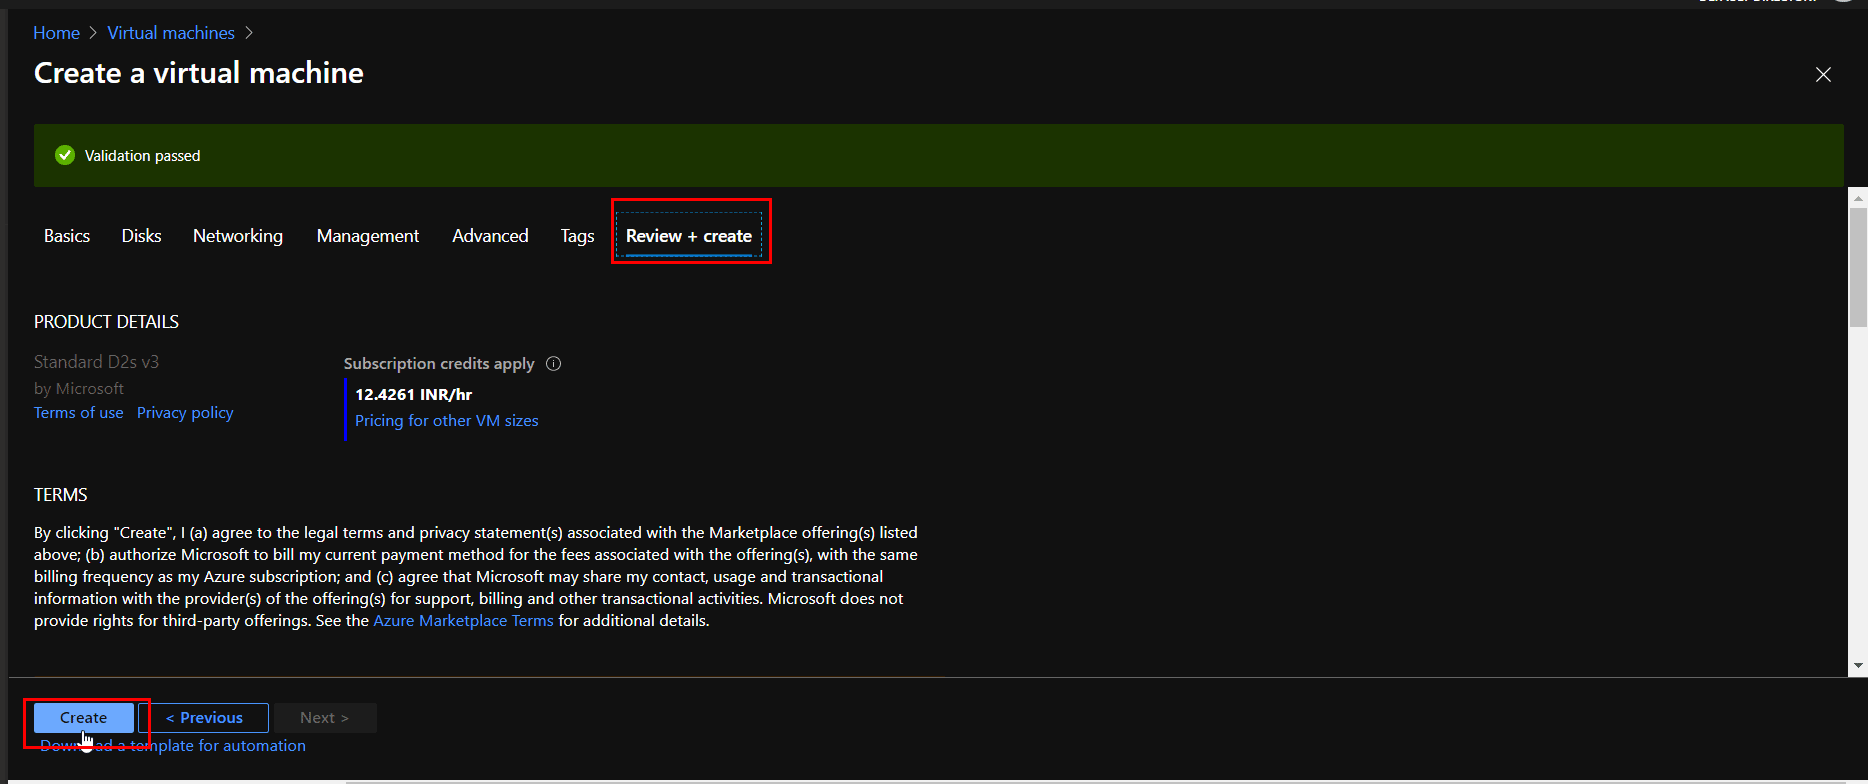Open the Networking tab
1868x784 pixels.
(238, 236)
